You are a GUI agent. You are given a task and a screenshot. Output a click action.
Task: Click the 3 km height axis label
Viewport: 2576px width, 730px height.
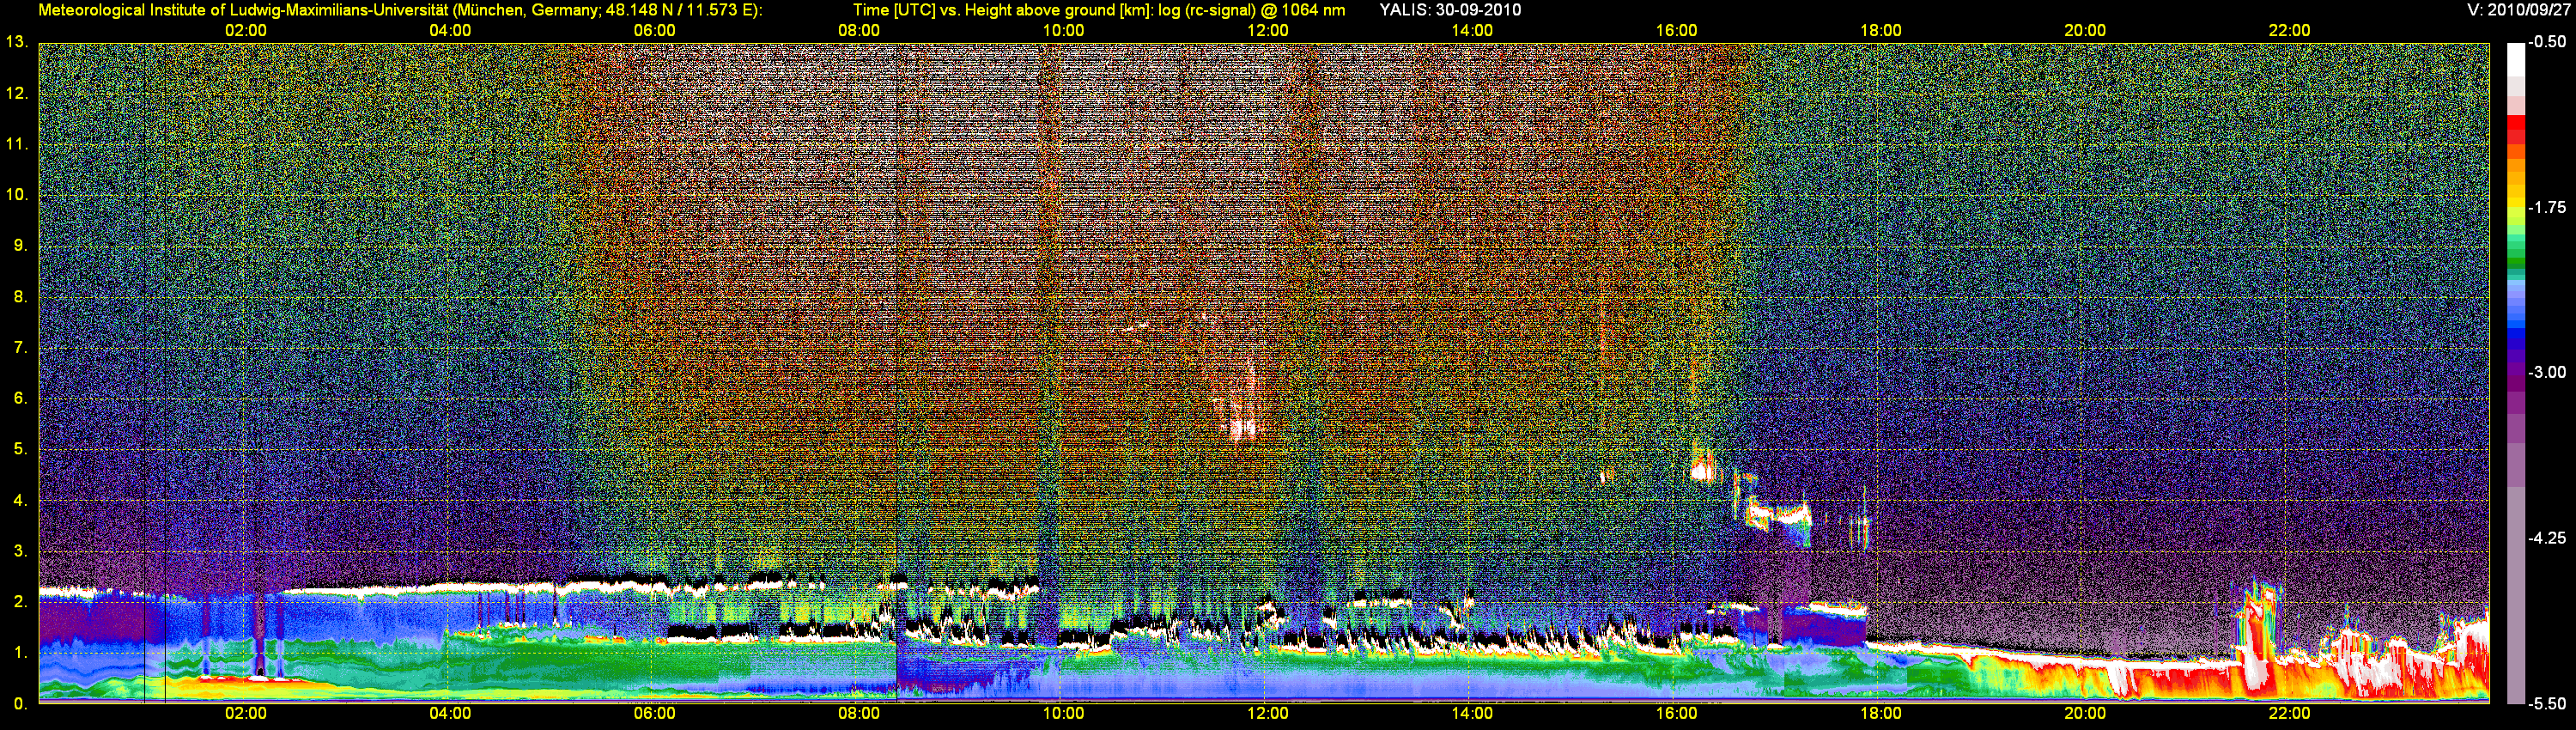coord(20,551)
